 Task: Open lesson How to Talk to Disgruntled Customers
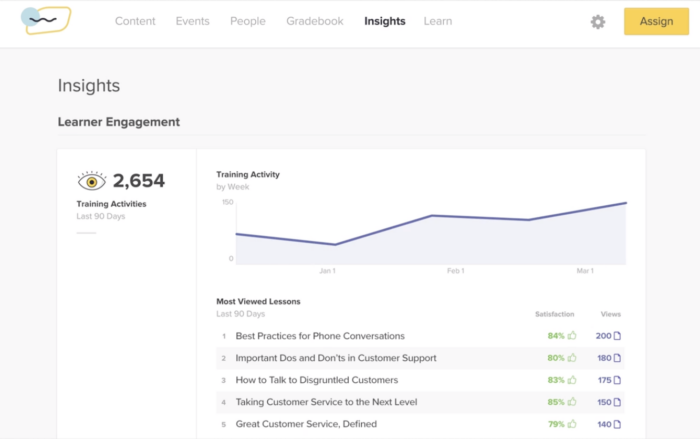pos(317,380)
